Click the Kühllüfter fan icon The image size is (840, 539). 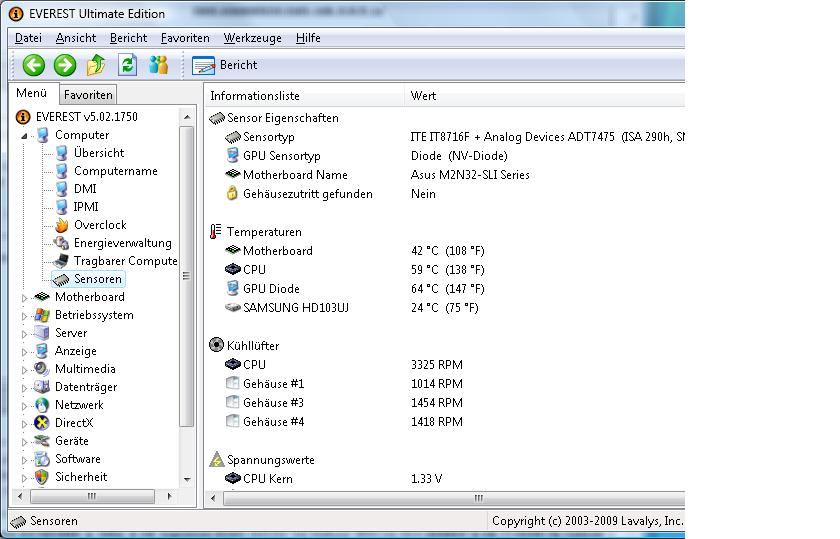pyautogui.click(x=216, y=345)
